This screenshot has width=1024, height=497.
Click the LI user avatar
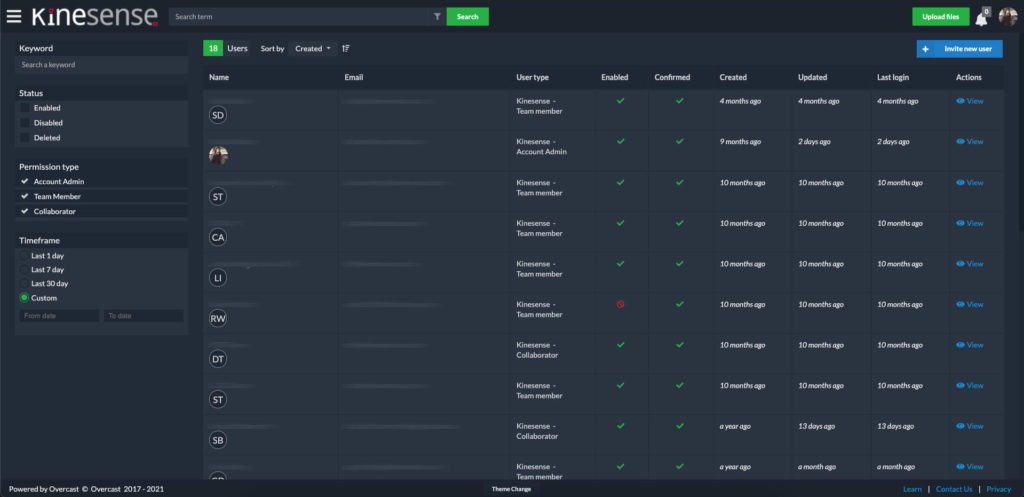218,278
